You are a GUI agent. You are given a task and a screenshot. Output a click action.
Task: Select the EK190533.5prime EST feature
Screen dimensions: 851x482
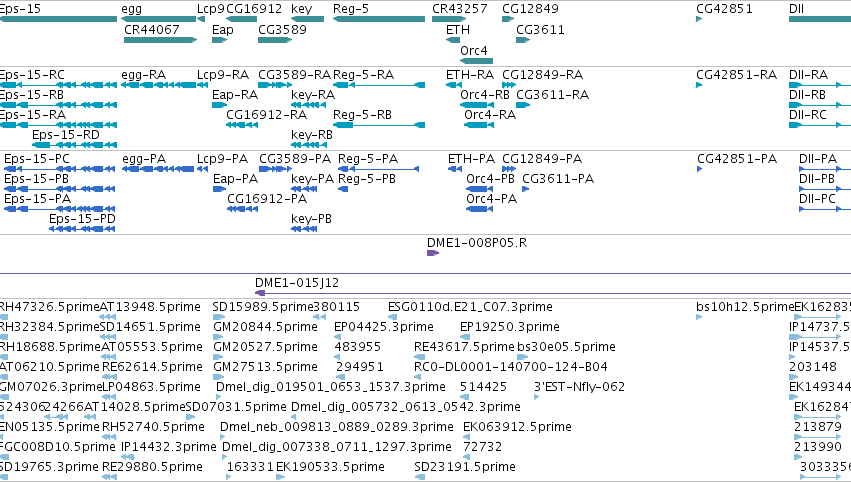(280, 477)
